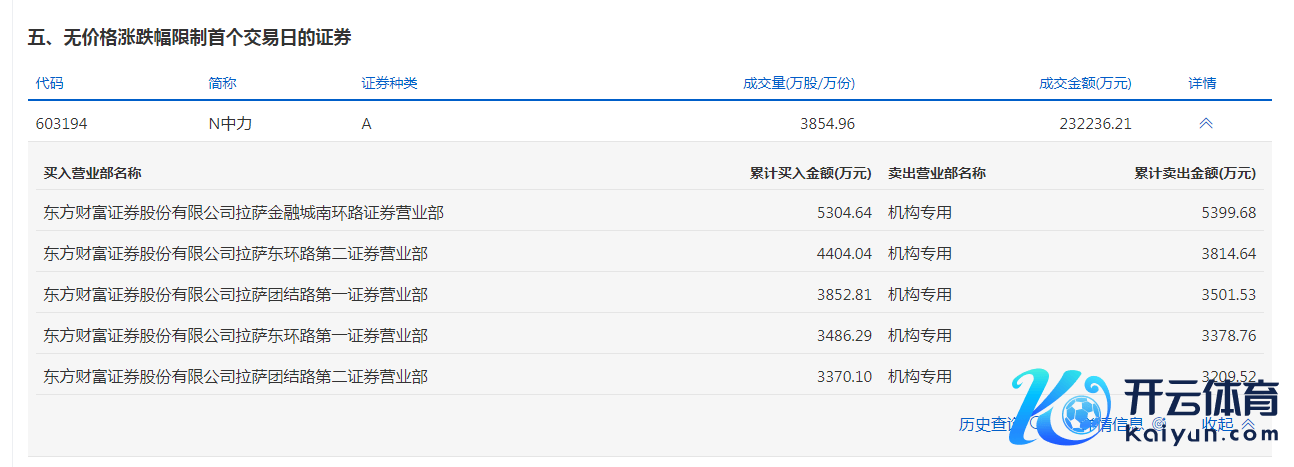Select the 代码 column header
1294x467 pixels.
tap(49, 83)
